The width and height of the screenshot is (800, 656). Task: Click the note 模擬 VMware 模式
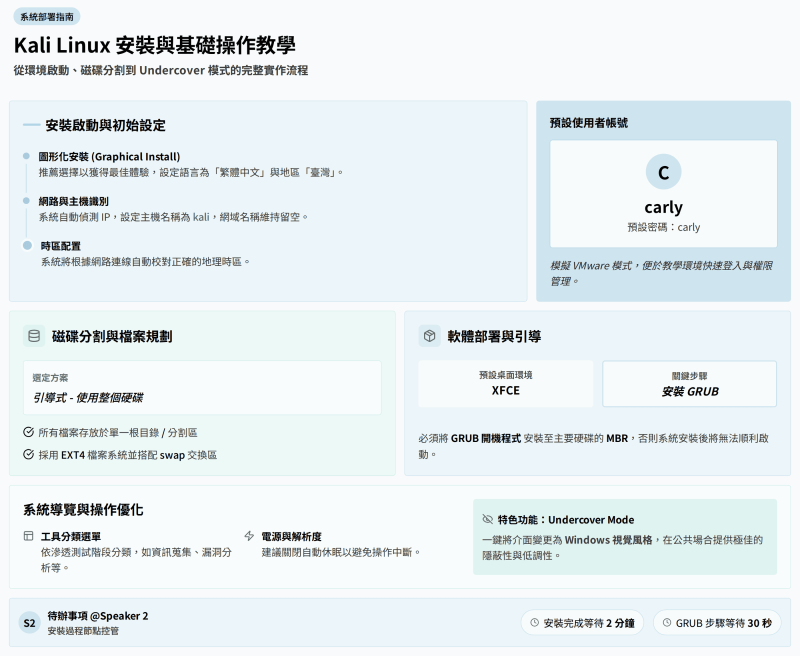pos(661,273)
